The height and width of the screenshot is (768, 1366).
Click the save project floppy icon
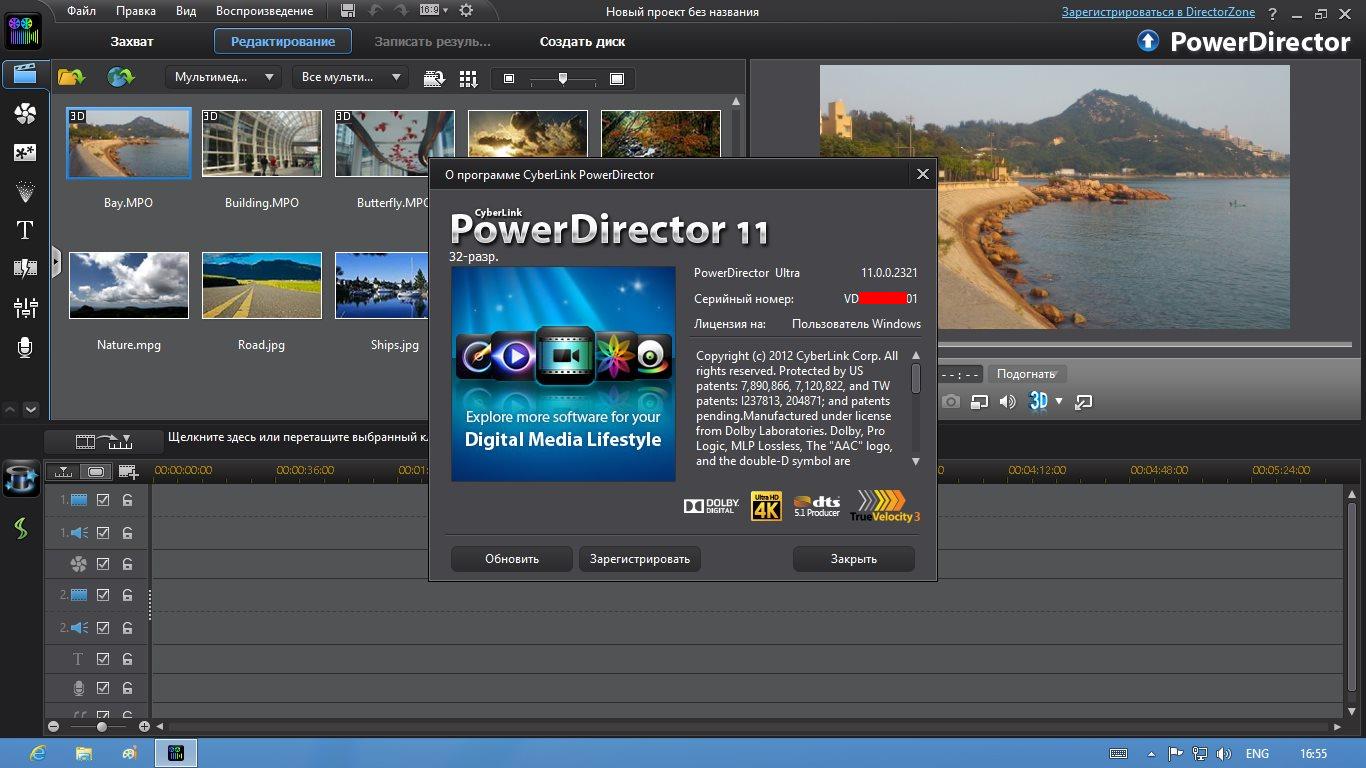(x=347, y=11)
